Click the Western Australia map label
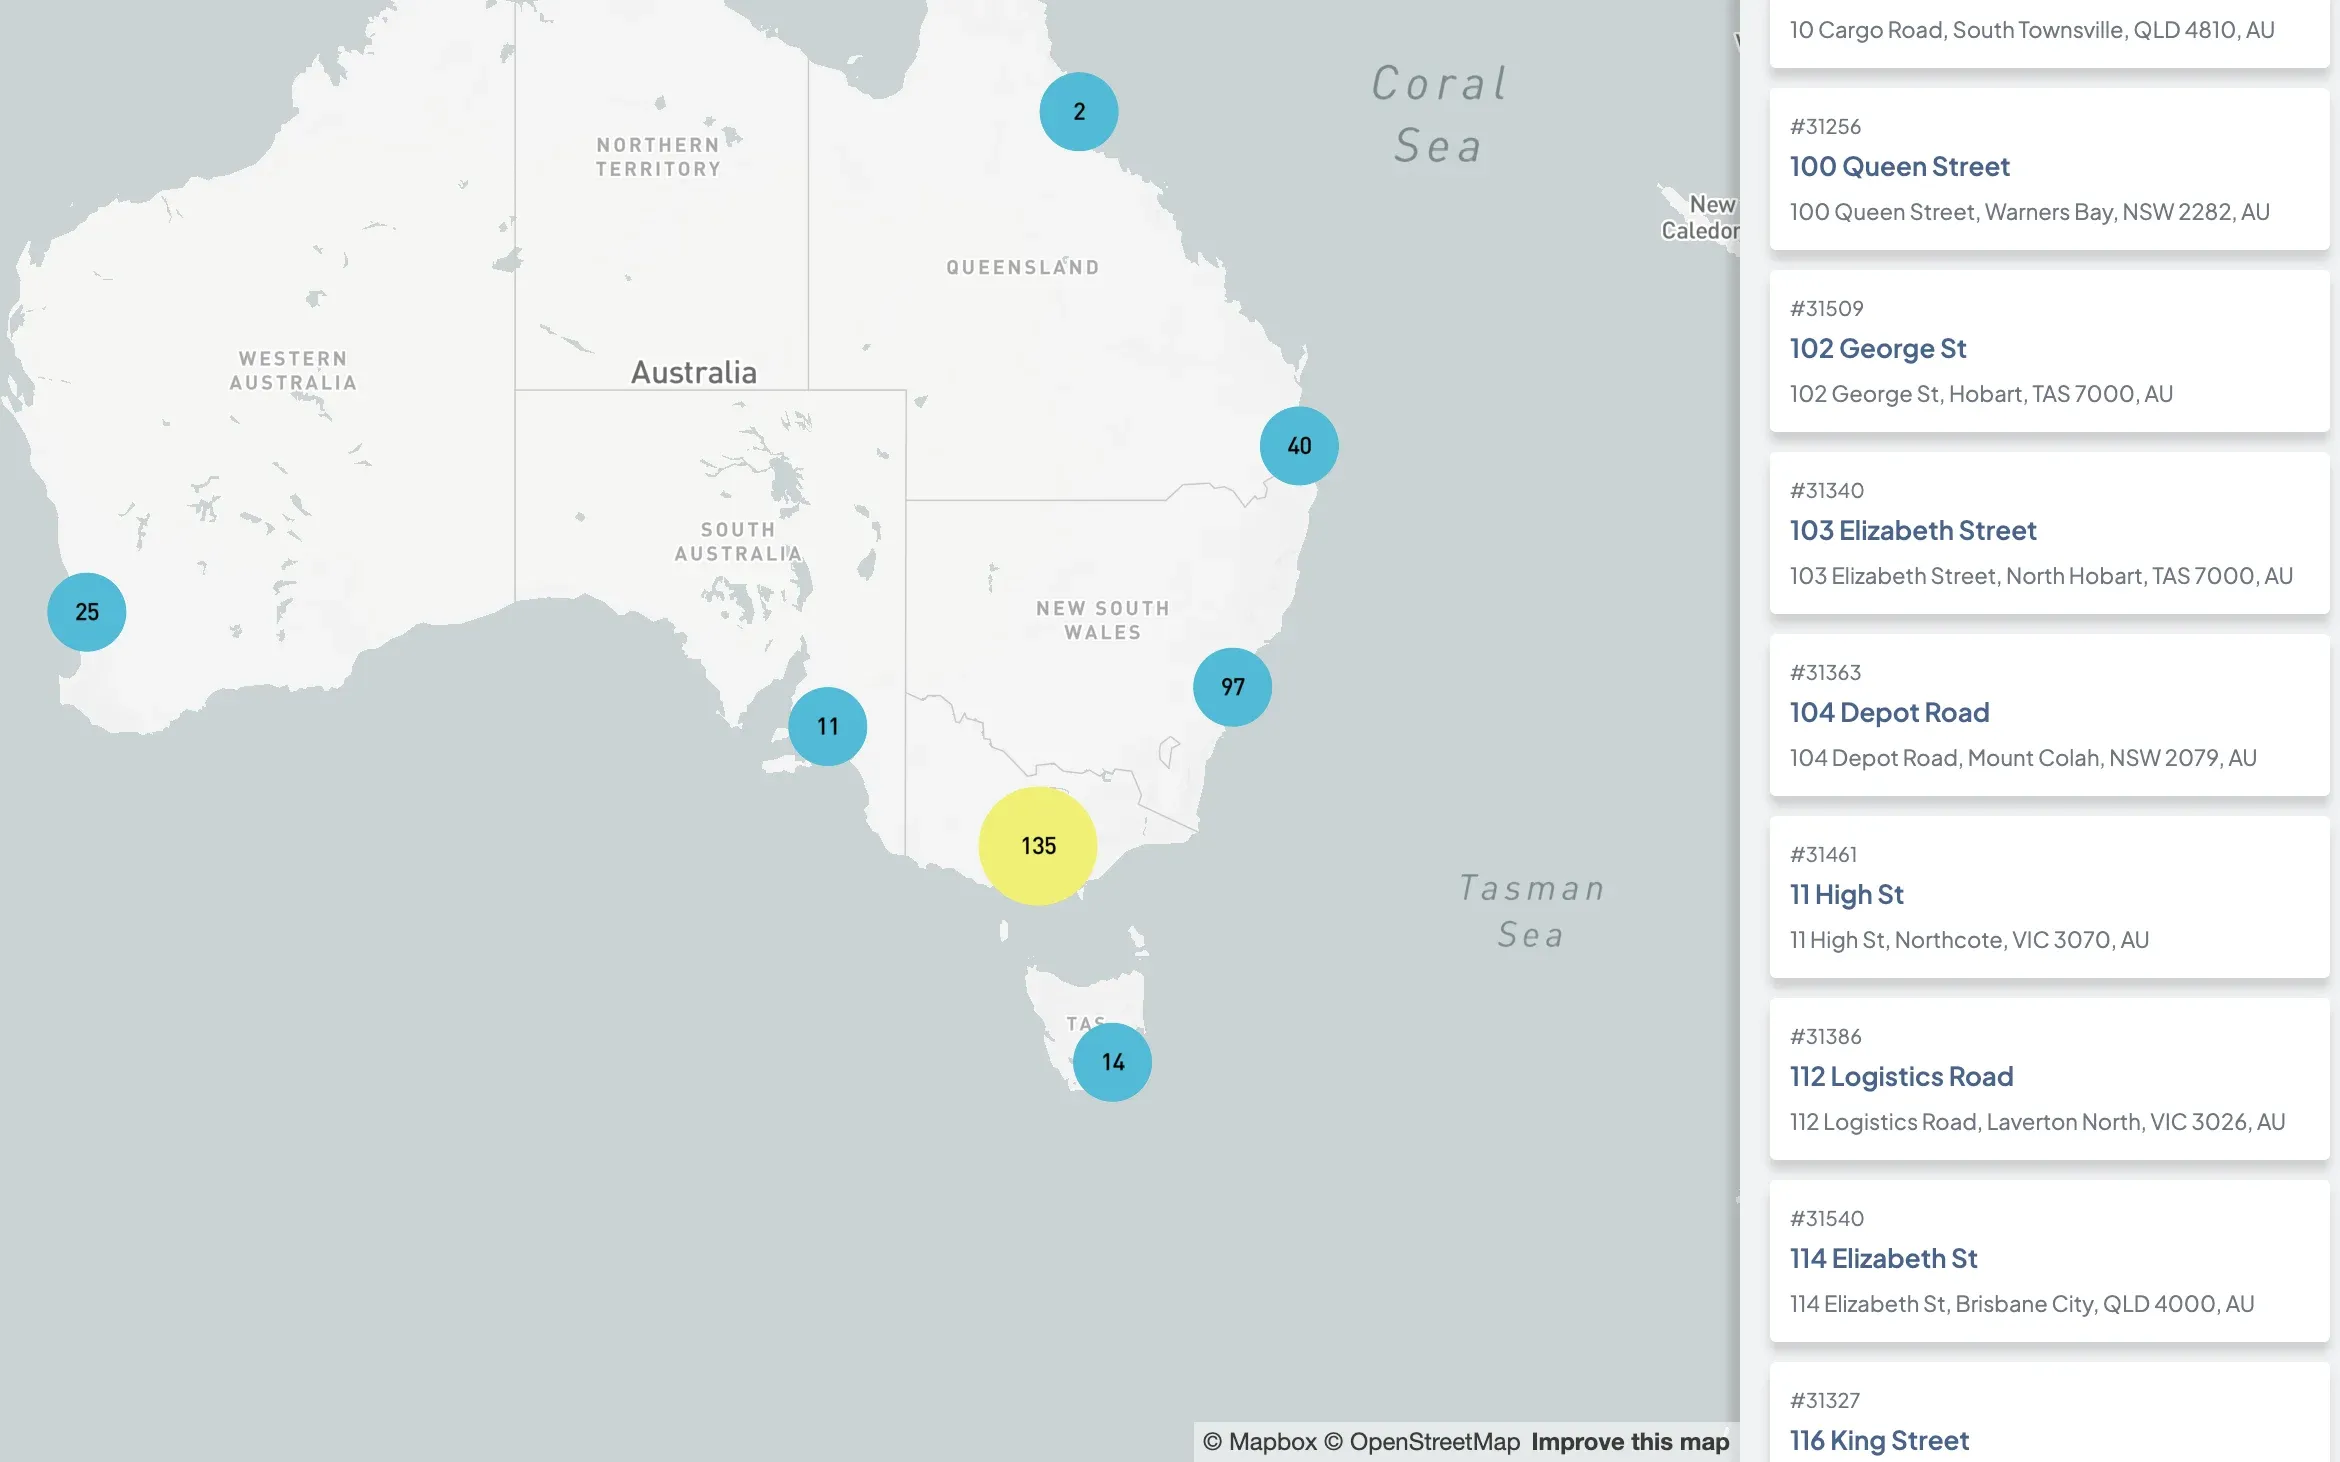This screenshot has width=2340, height=1462. [293, 371]
